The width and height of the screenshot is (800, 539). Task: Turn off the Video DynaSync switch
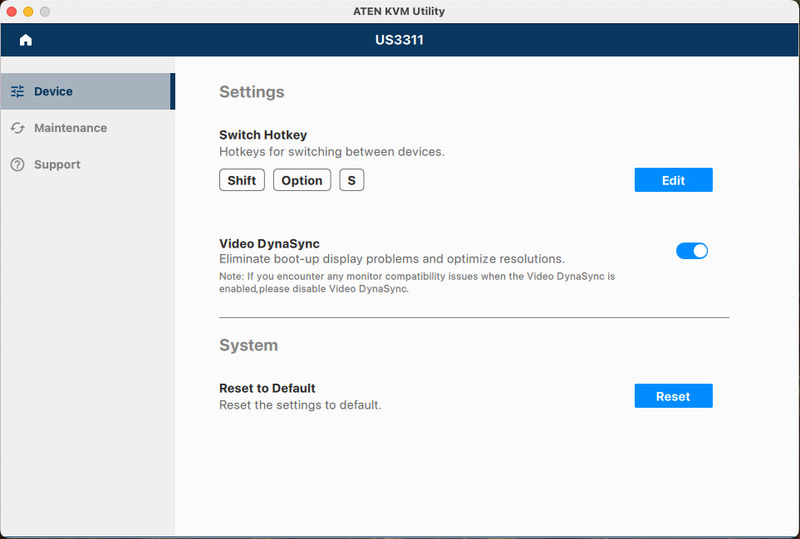click(x=692, y=251)
